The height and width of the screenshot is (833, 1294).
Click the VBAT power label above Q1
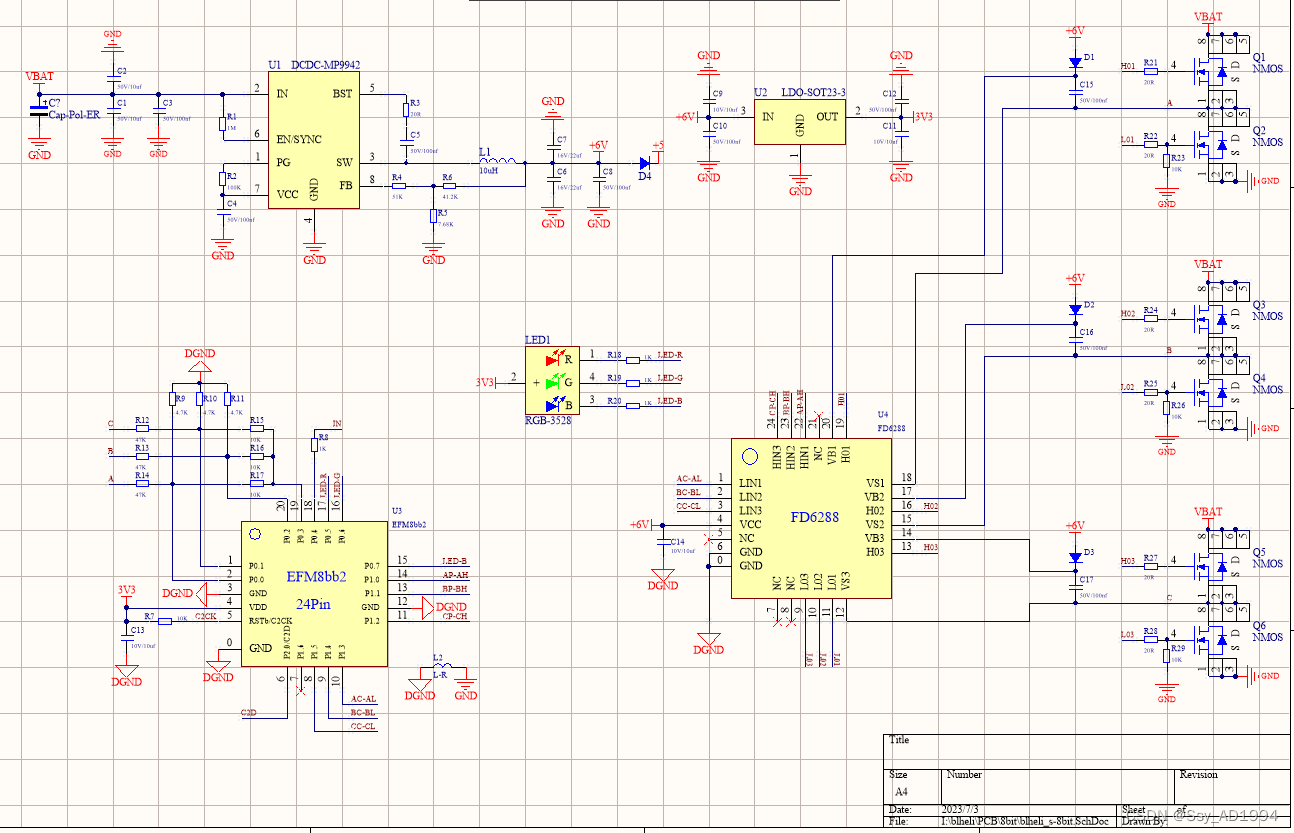click(1207, 18)
